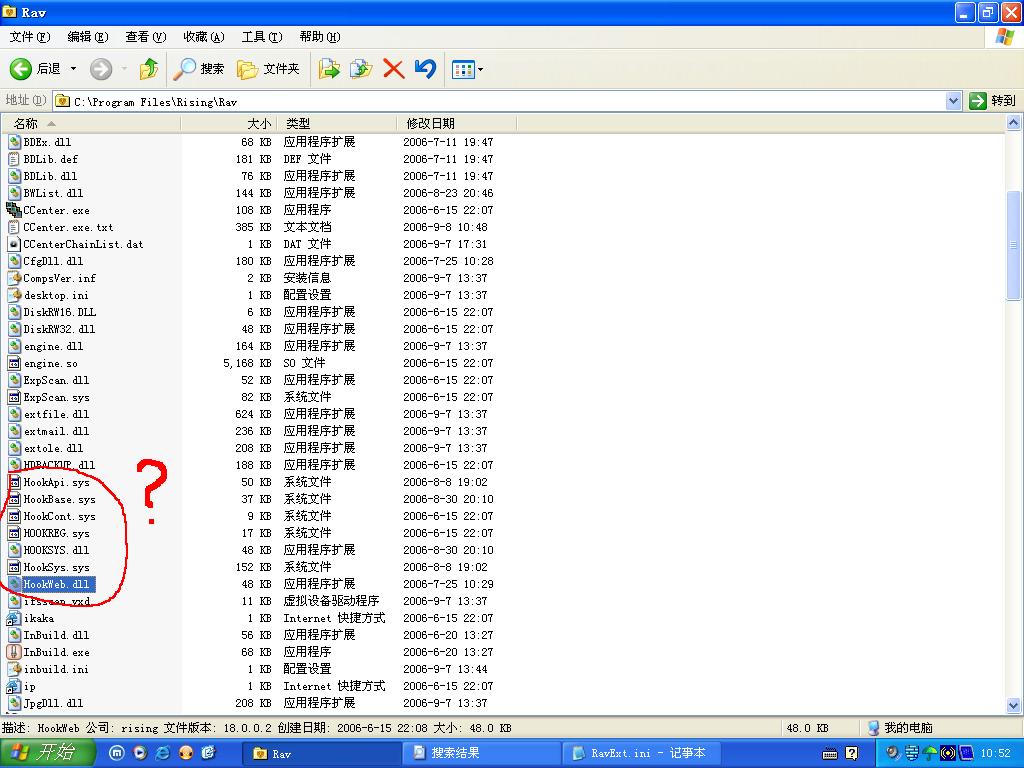Click the Internet Explorer quick launch icon
The height and width of the screenshot is (768, 1024).
click(x=163, y=753)
